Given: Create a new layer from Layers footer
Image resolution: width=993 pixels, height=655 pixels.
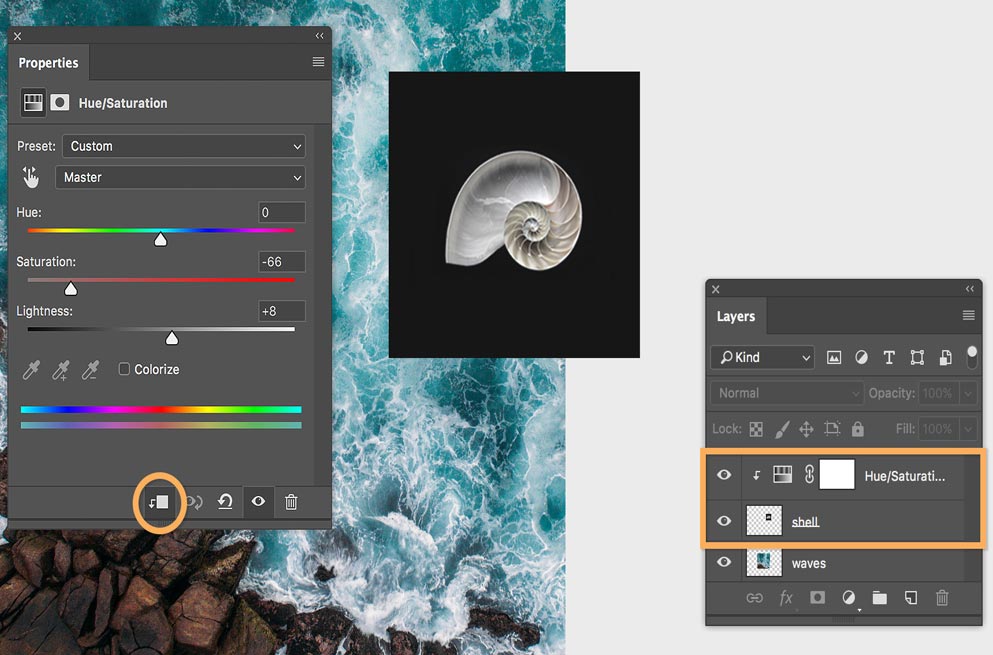Looking at the screenshot, I should [911, 598].
